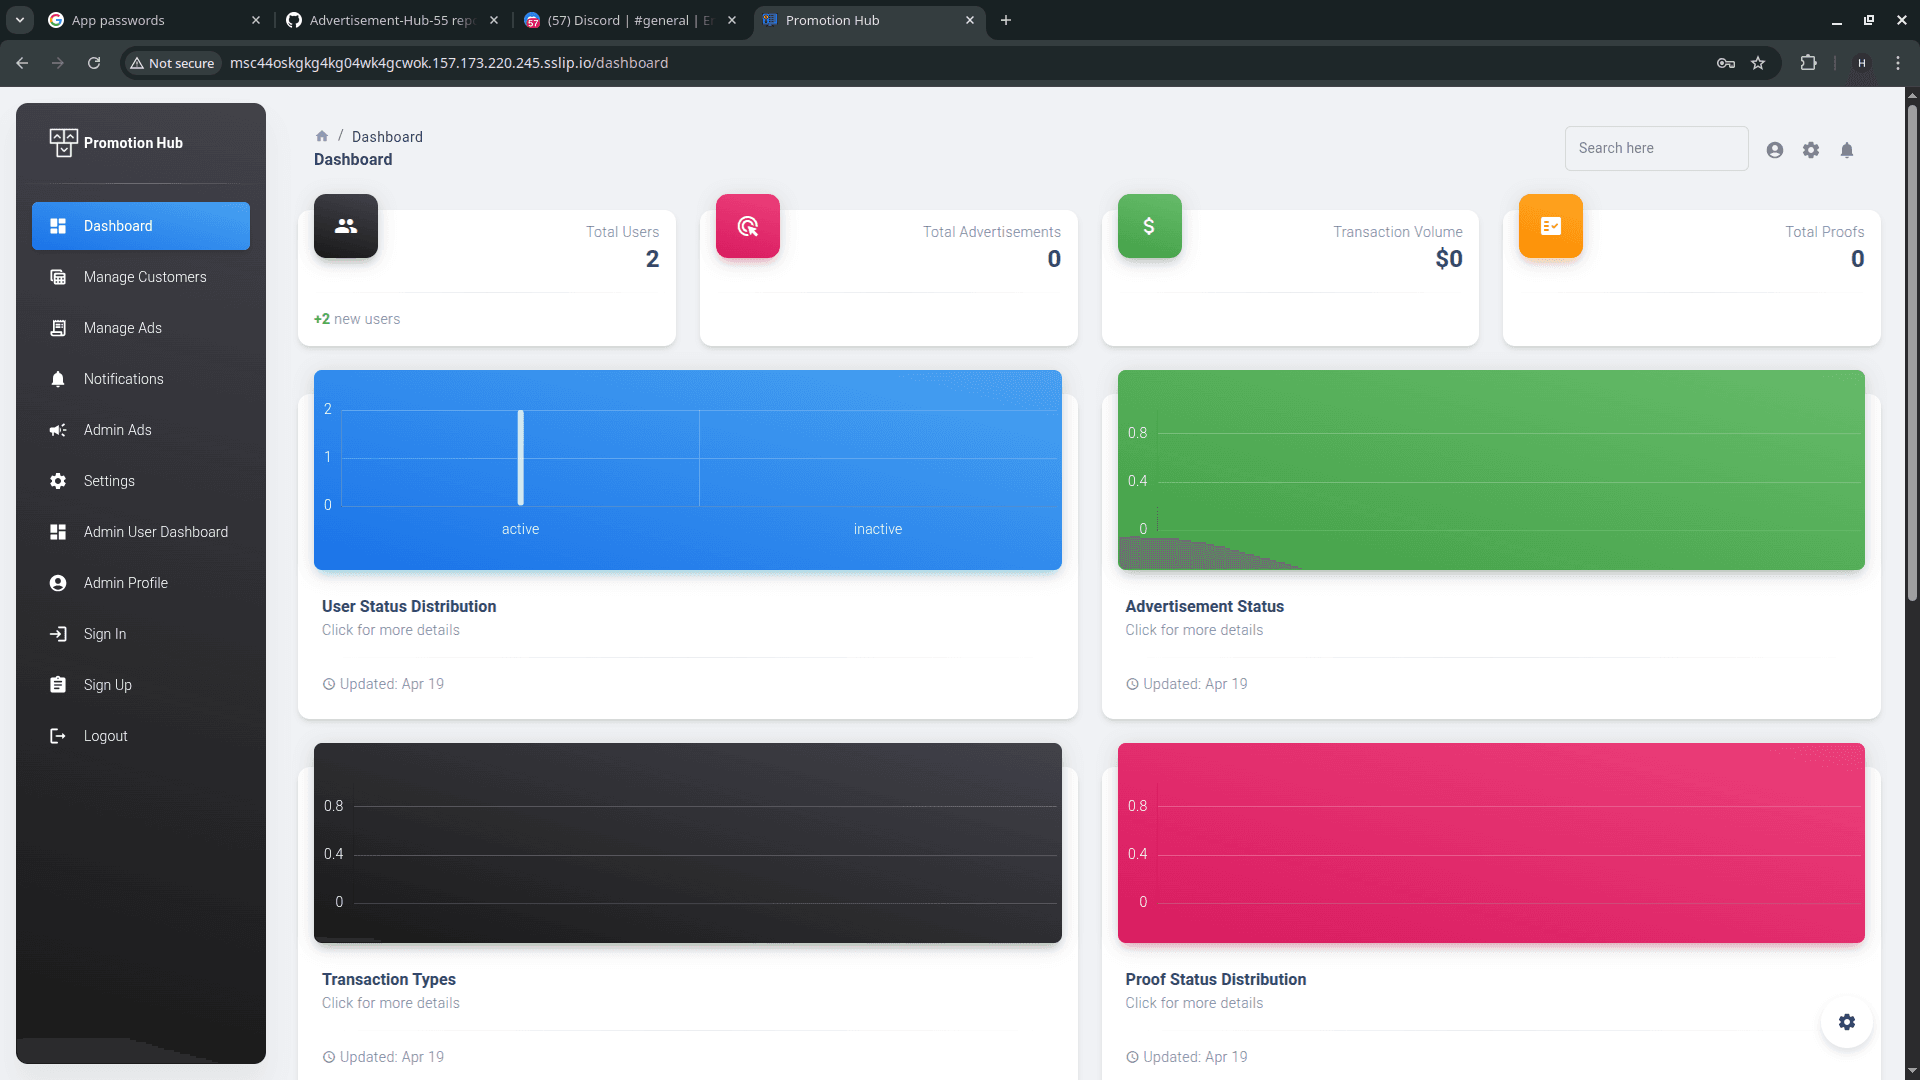This screenshot has height=1080, width=1920.
Task: Open the notification bell in the header
Action: [1847, 150]
